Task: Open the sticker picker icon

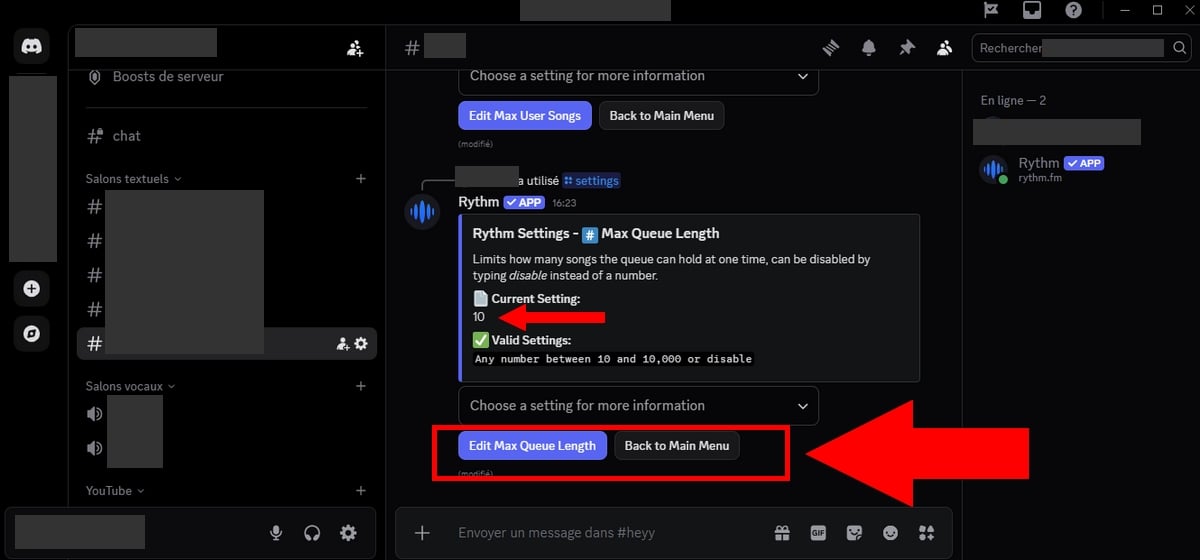Action: click(x=854, y=533)
